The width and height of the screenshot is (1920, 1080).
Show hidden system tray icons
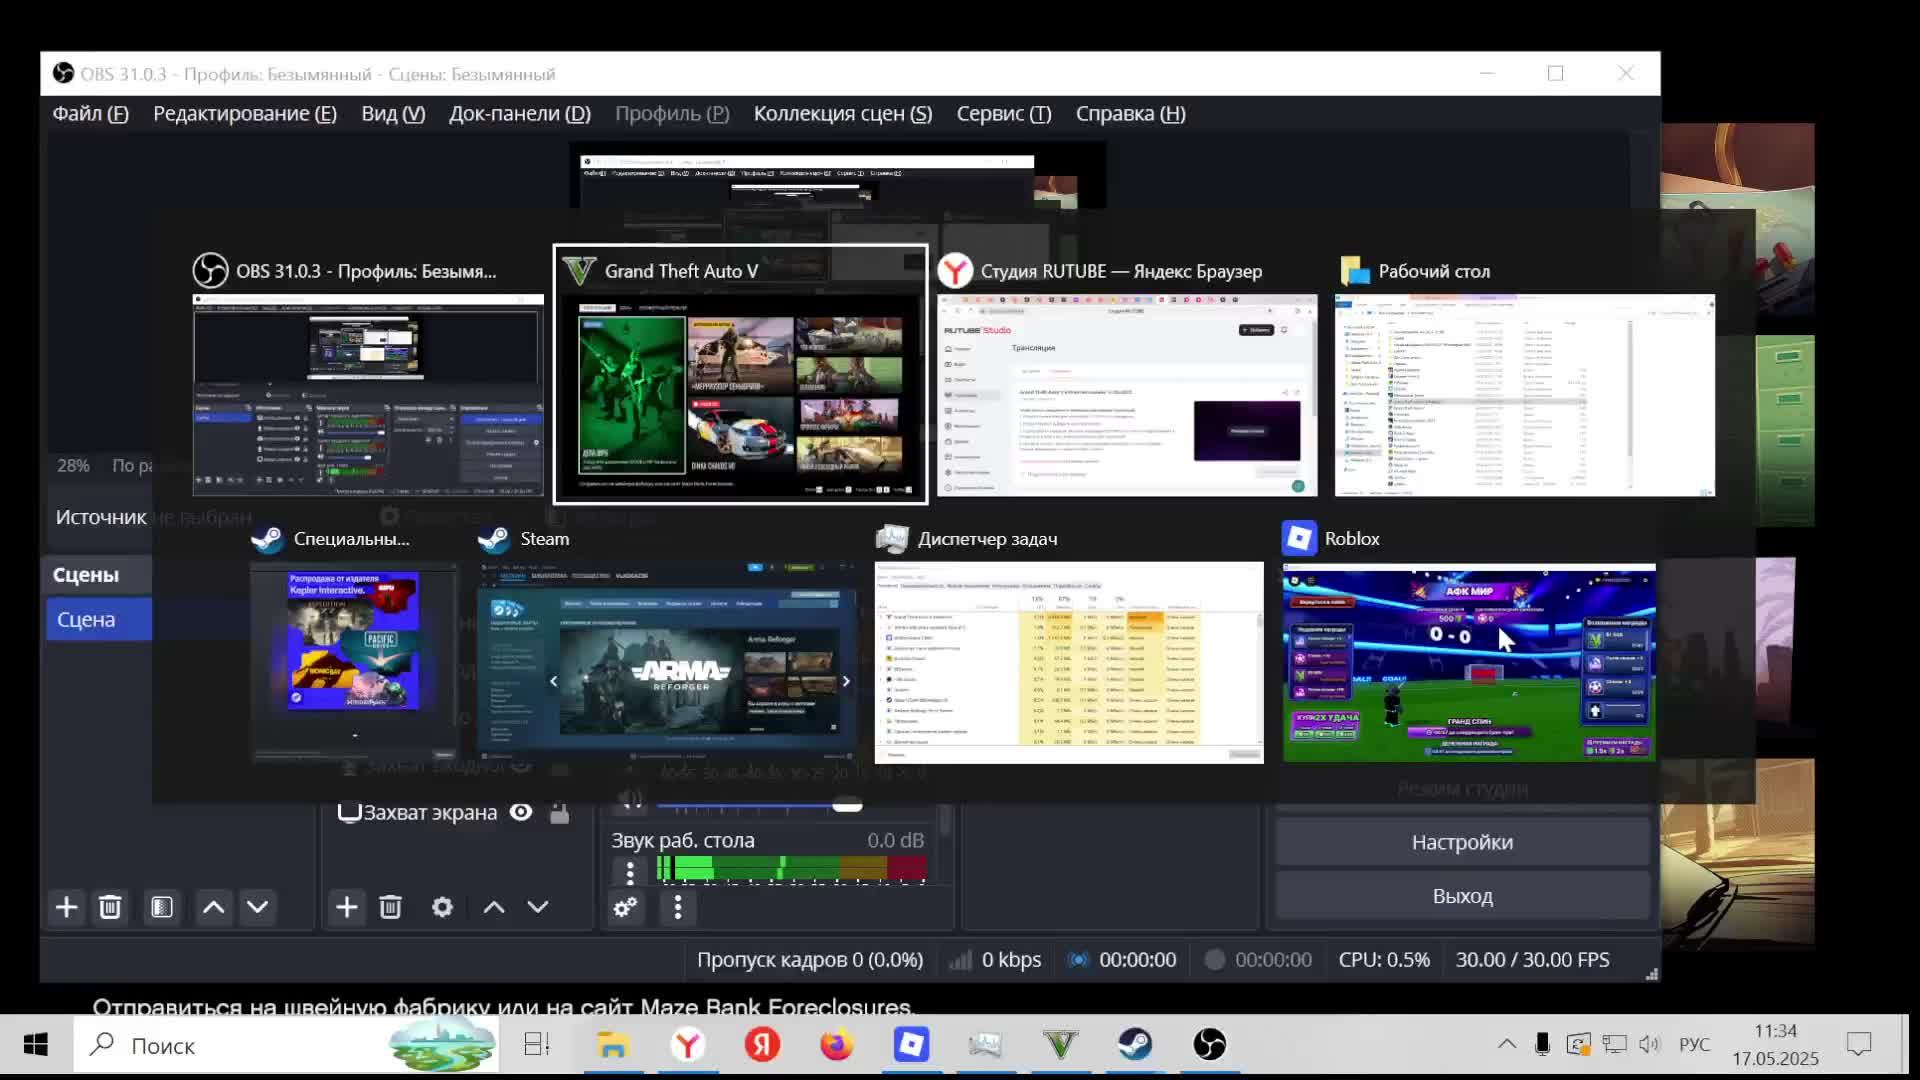pos(1506,1045)
